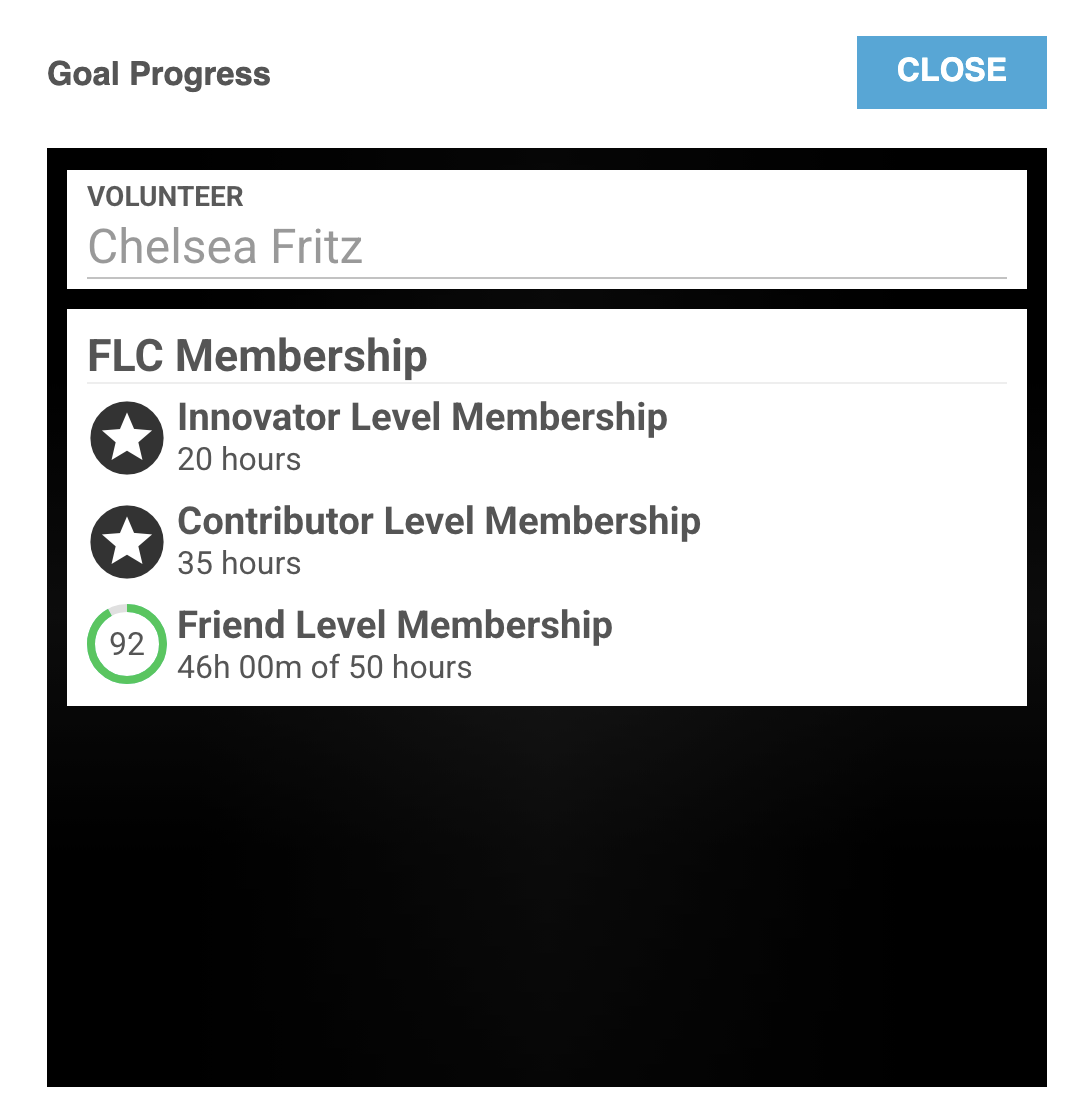
Task: Open the Friend Level Membership title
Action: [395, 625]
